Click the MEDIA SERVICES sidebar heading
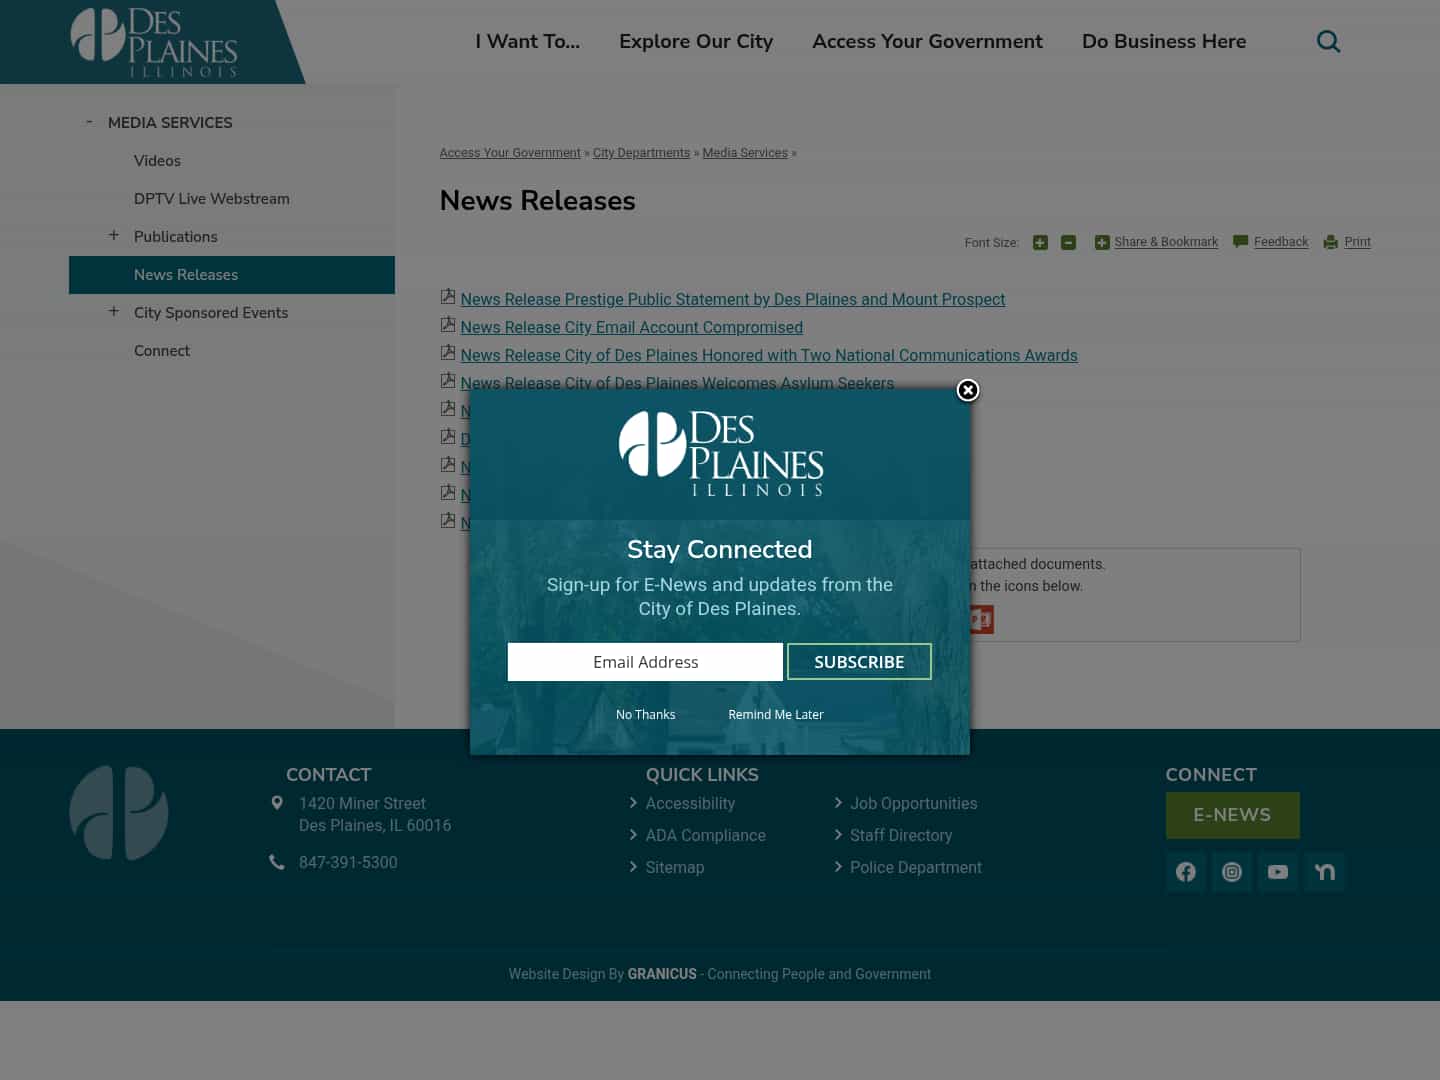 point(170,123)
